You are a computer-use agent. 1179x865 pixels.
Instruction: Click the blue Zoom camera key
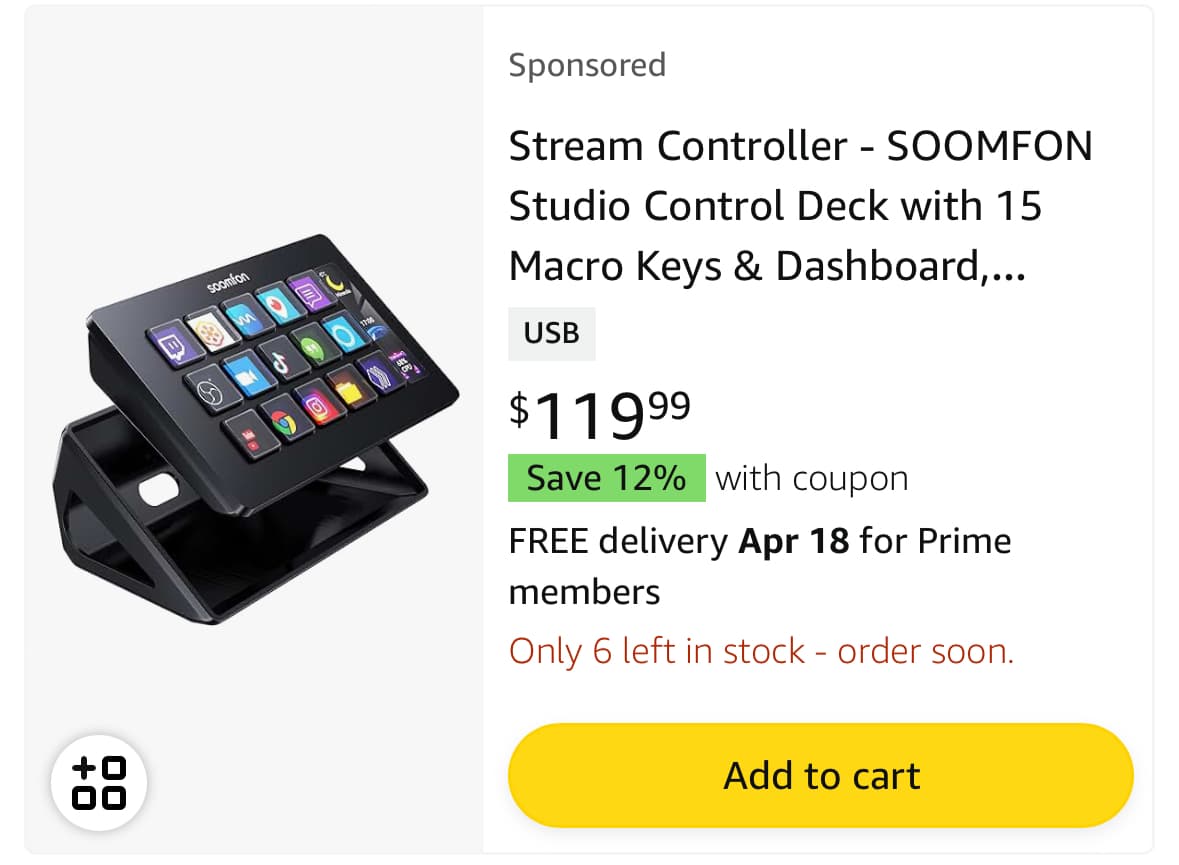tap(247, 374)
